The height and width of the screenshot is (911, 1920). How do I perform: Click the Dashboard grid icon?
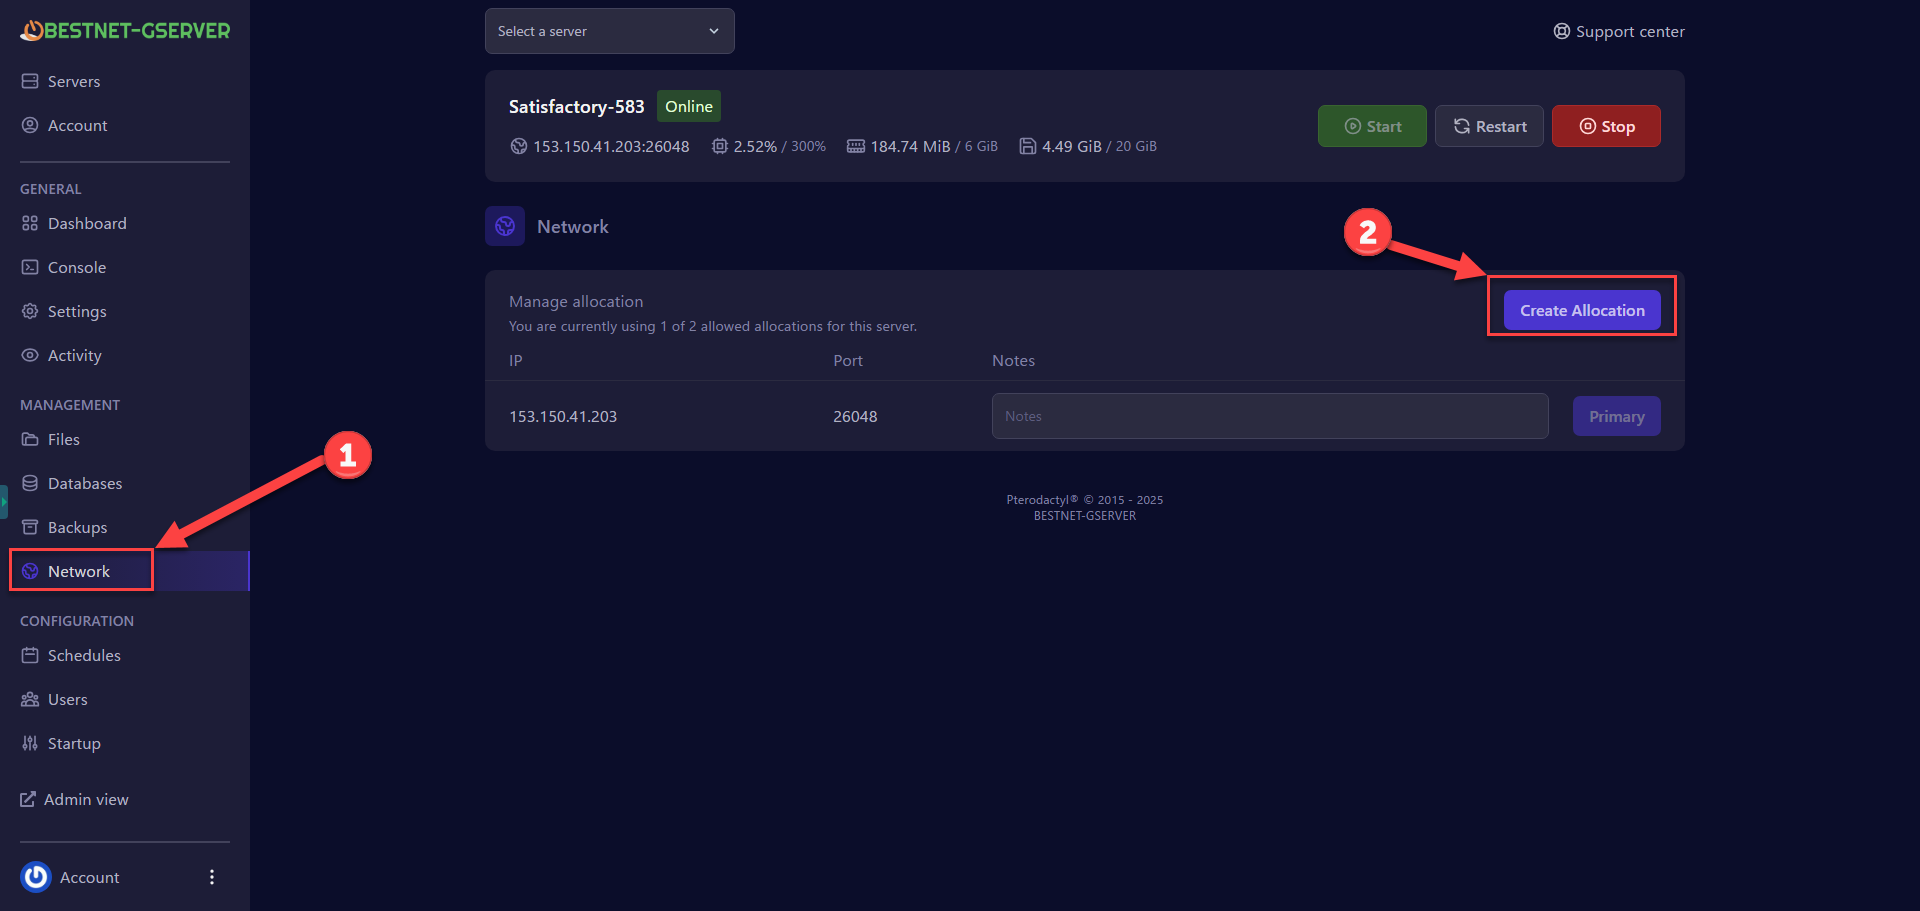click(30, 223)
